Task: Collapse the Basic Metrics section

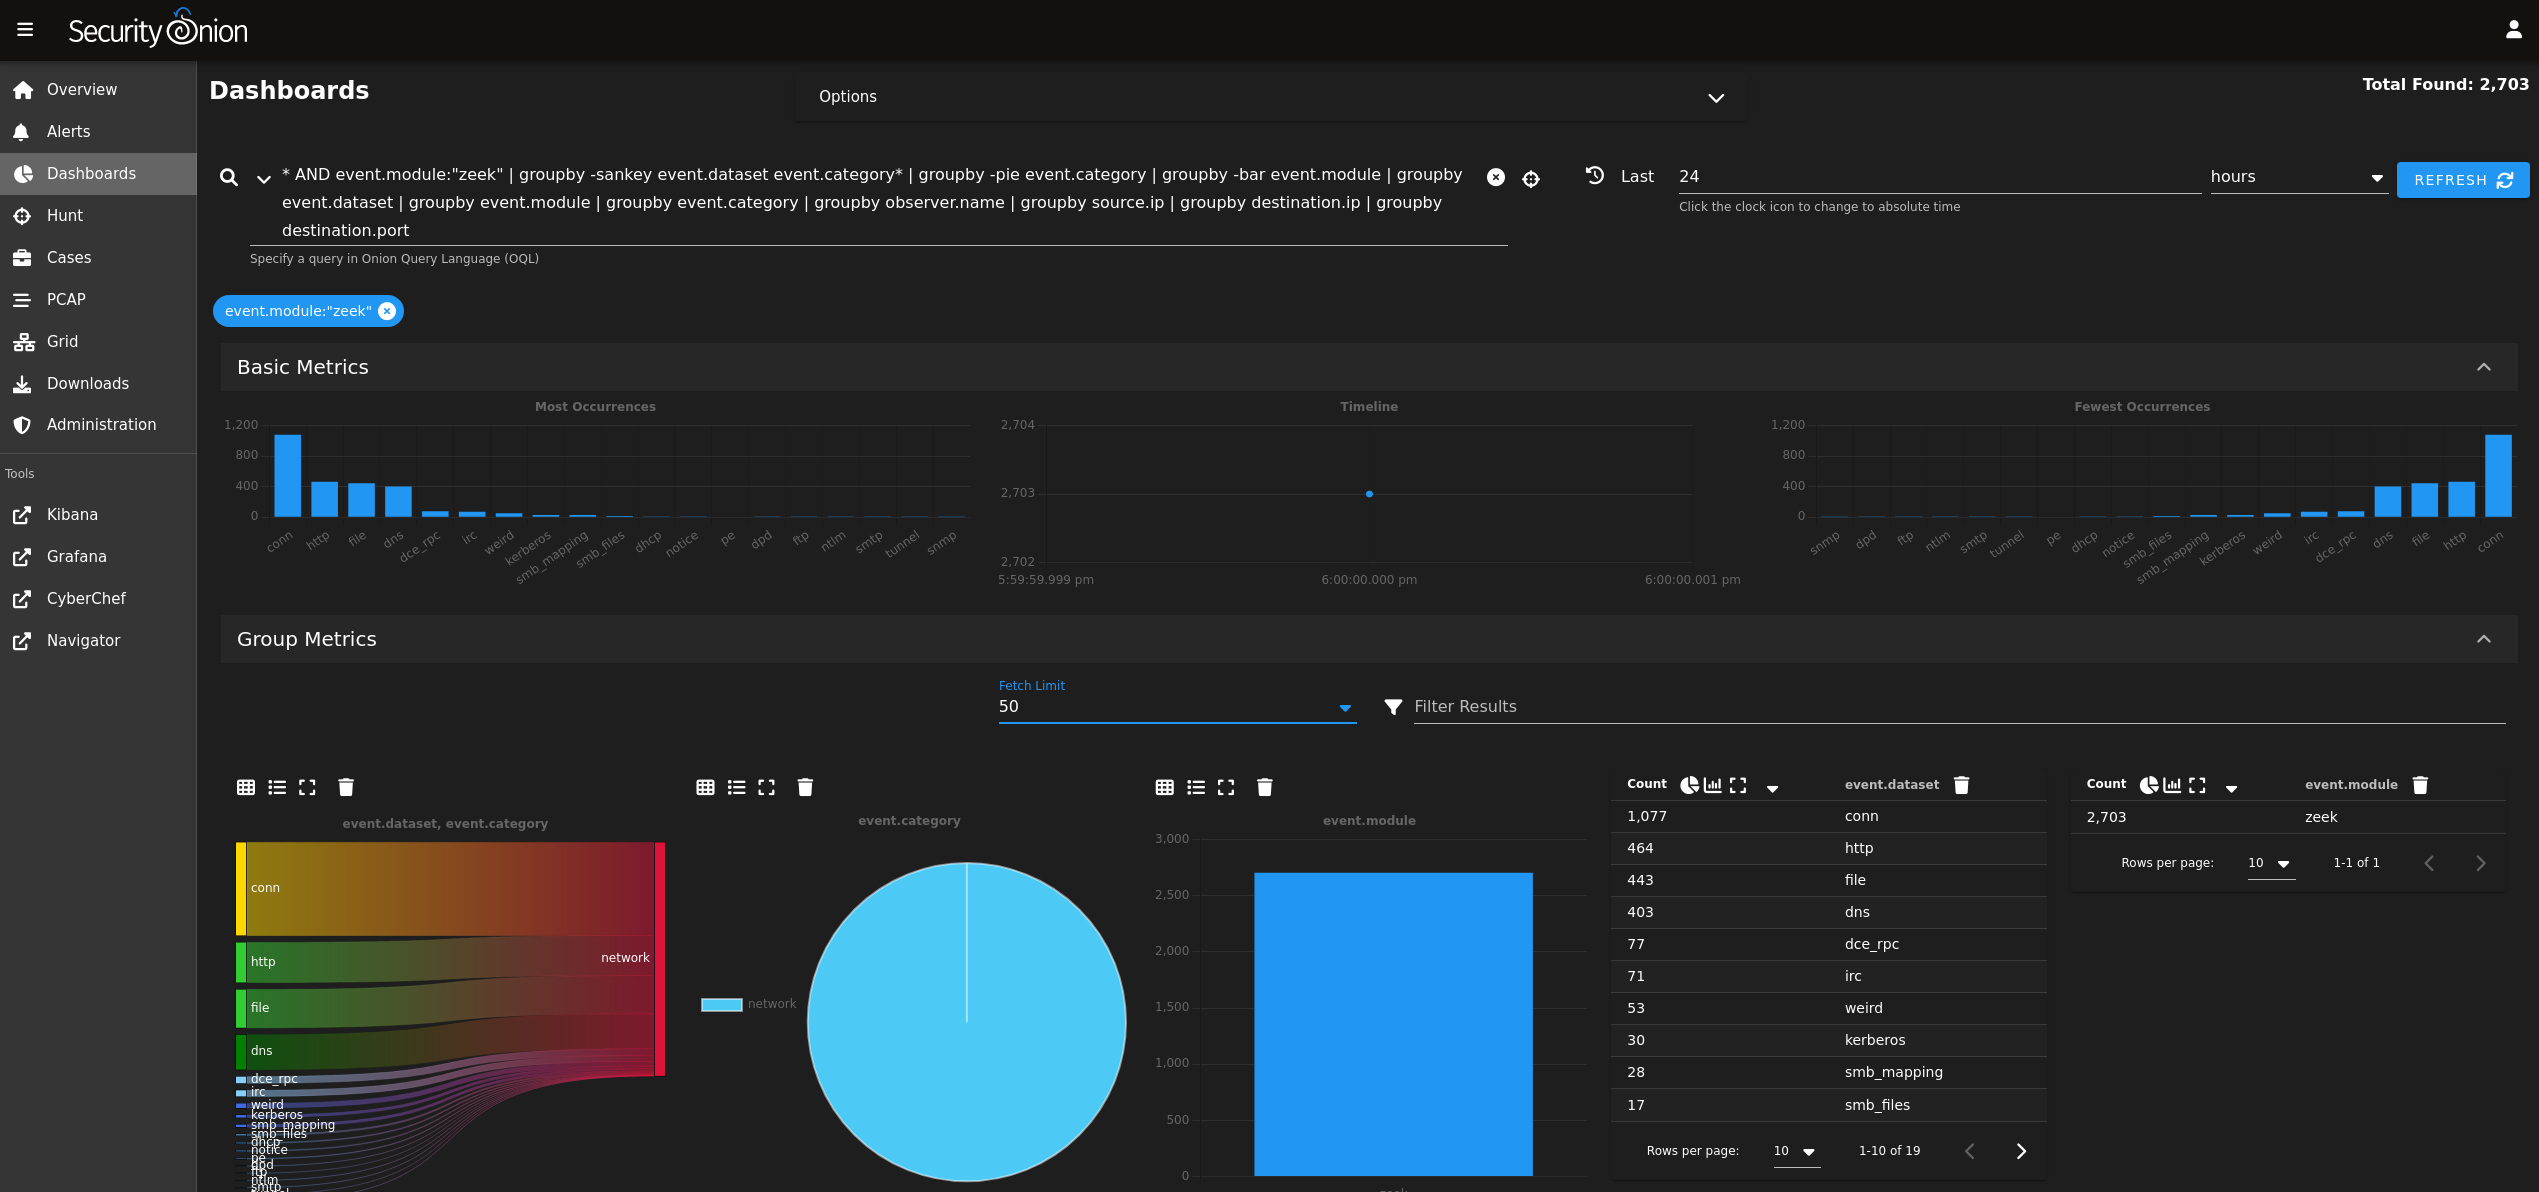Action: pyautogui.click(x=2484, y=367)
